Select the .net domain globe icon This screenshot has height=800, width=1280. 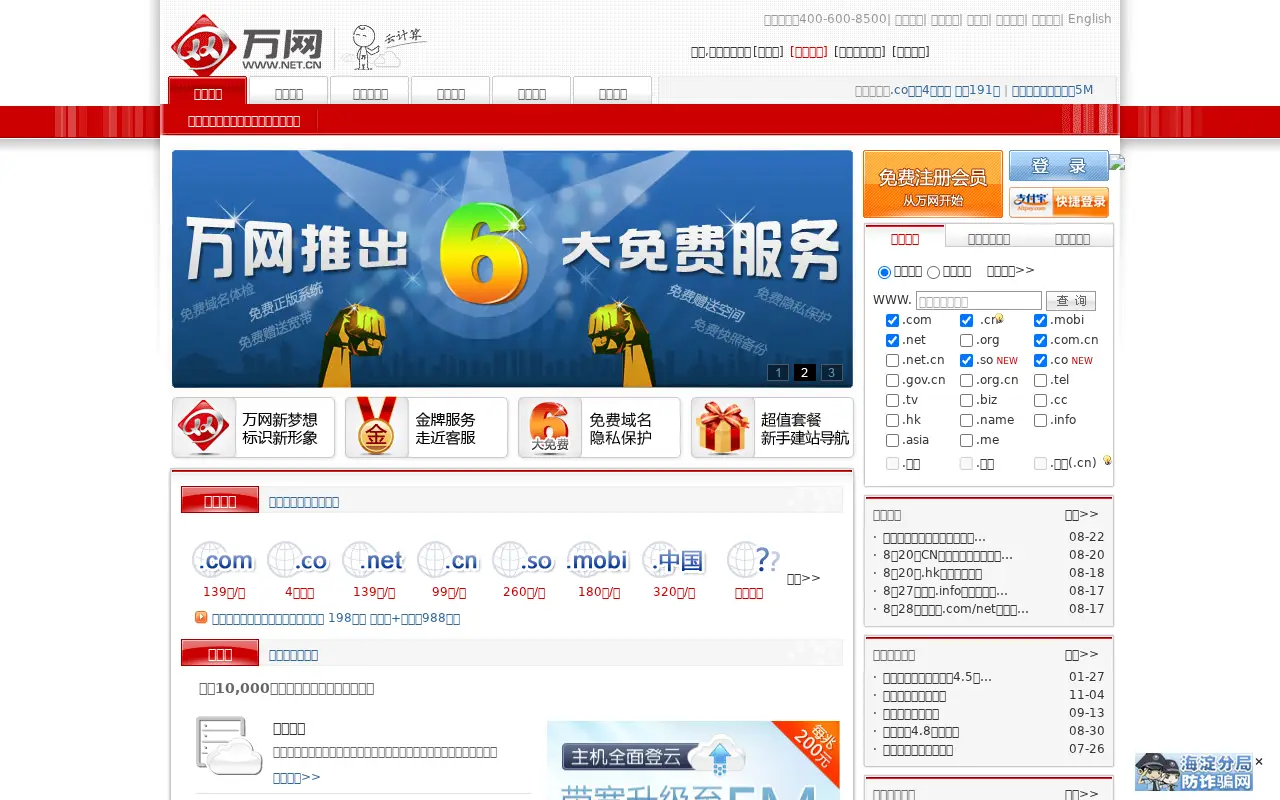(x=373, y=560)
